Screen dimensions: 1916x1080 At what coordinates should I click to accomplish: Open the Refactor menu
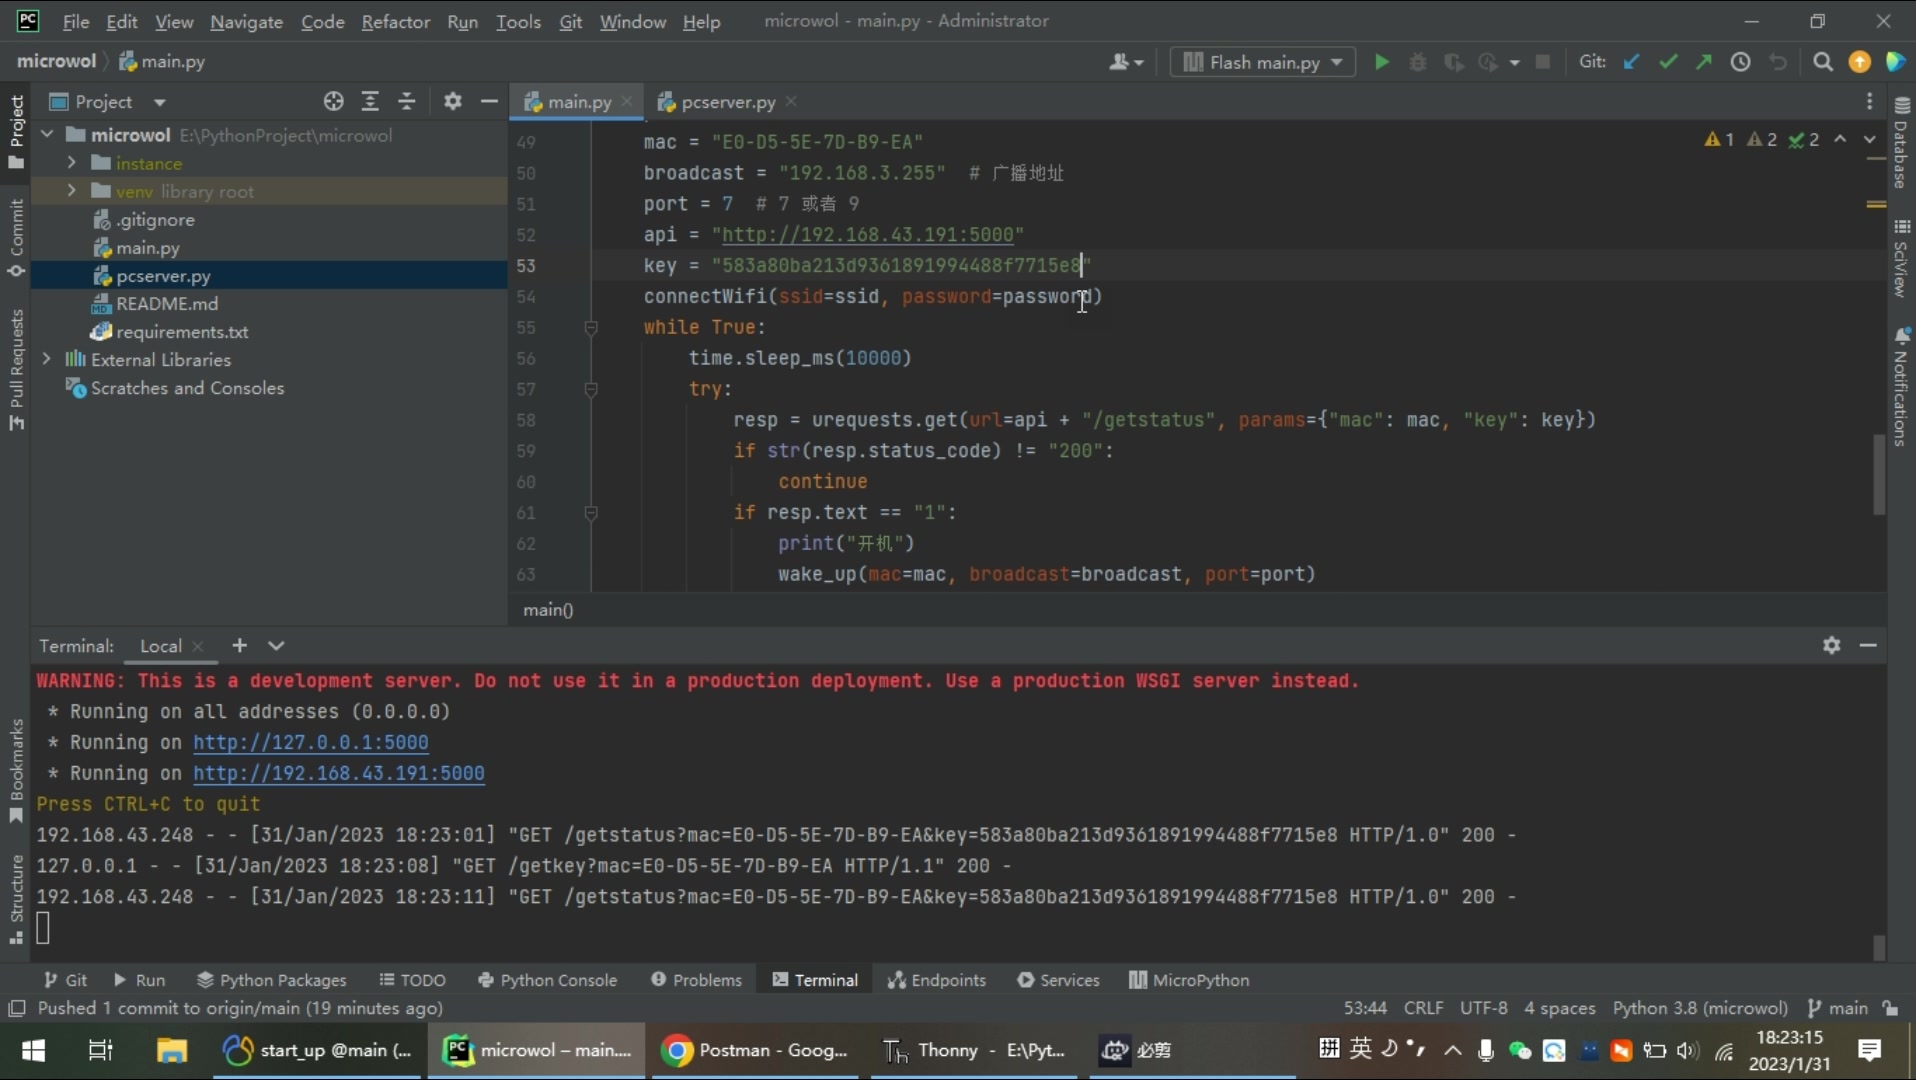[x=395, y=21]
